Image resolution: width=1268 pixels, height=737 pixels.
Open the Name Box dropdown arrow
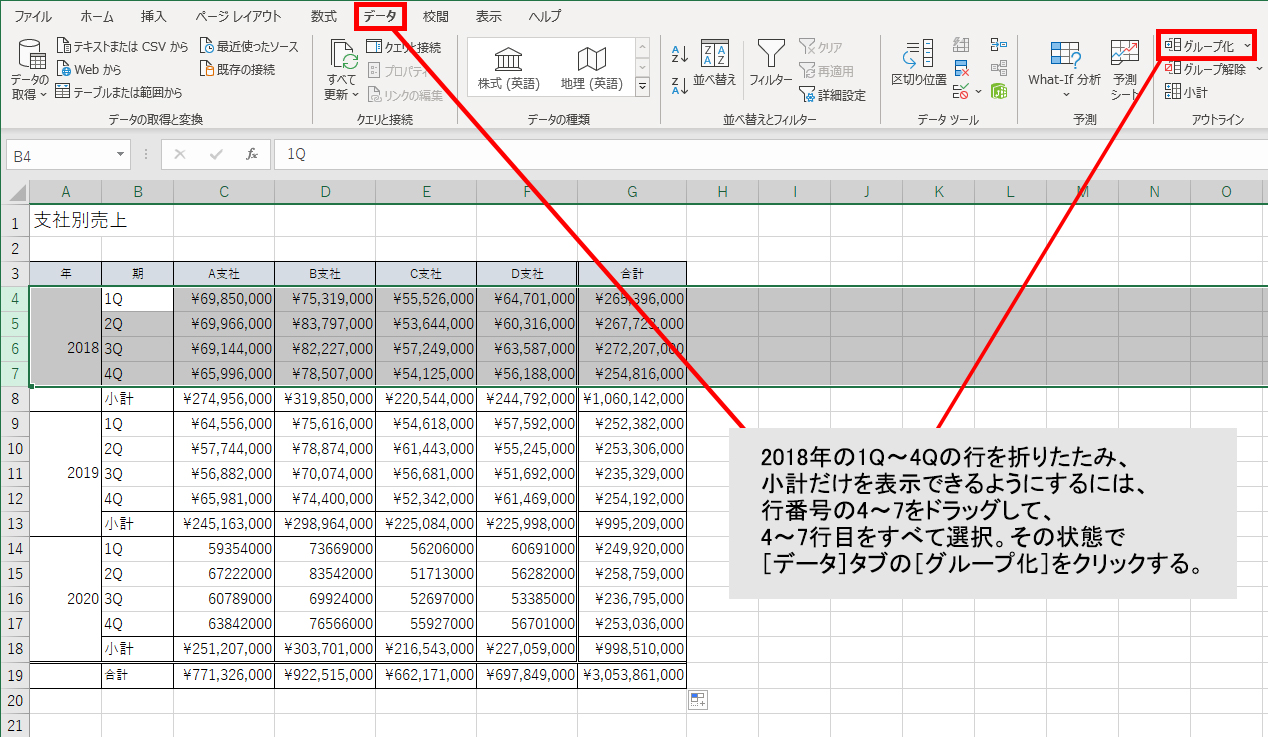(x=121, y=155)
